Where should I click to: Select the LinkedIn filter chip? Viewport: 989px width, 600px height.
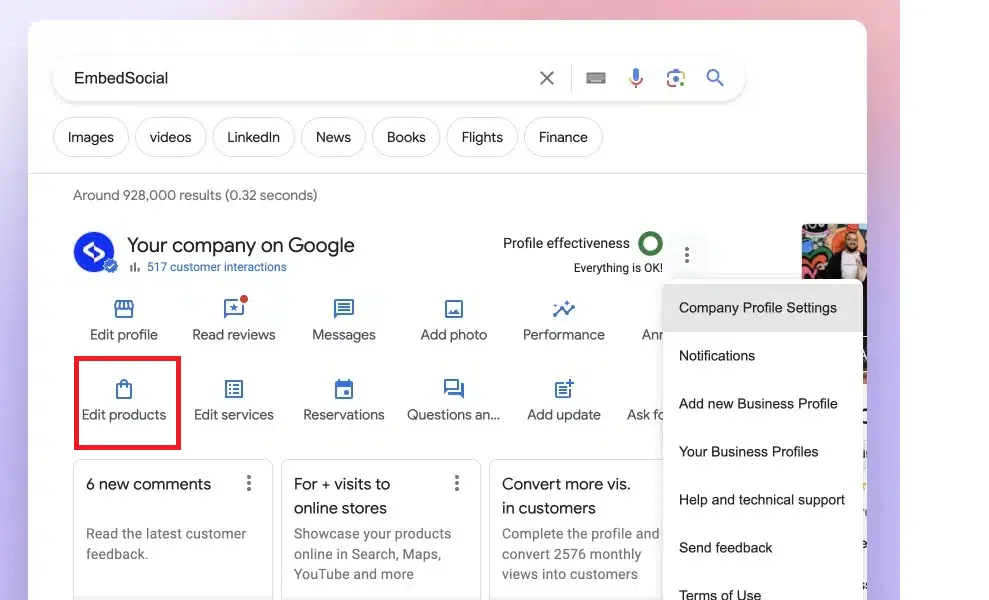tap(254, 138)
